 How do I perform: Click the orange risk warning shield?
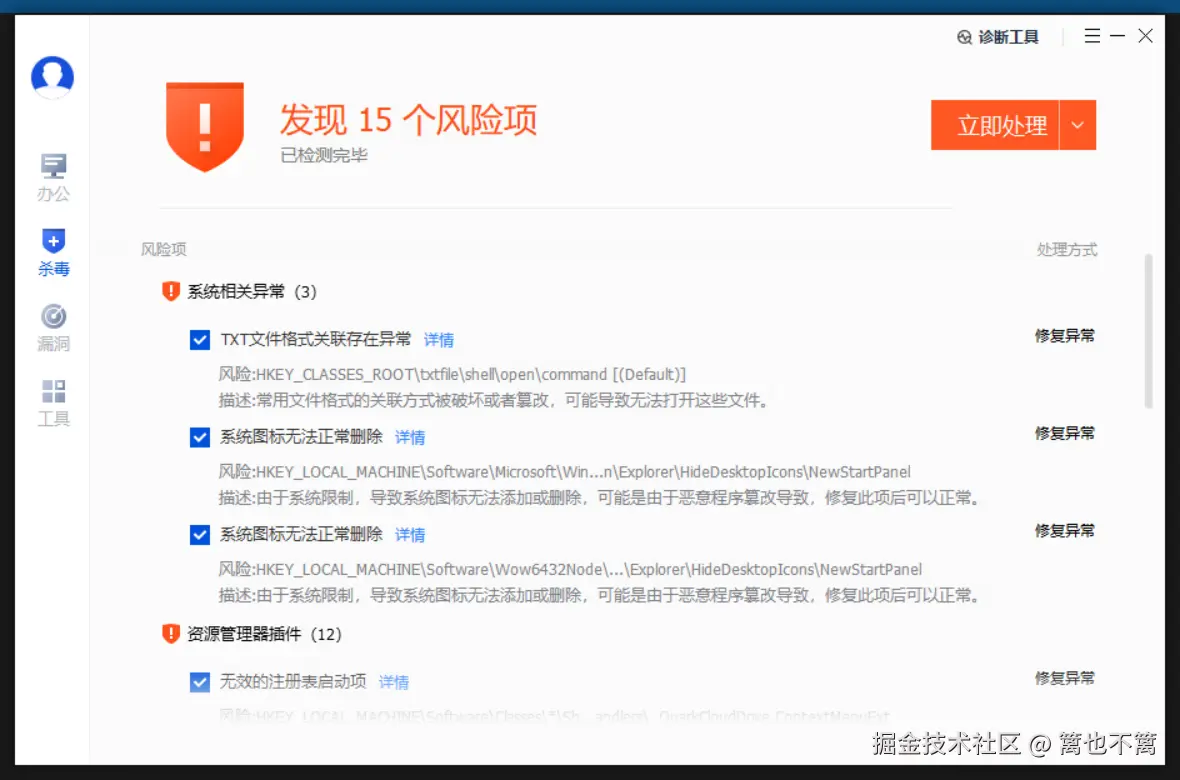click(x=205, y=126)
